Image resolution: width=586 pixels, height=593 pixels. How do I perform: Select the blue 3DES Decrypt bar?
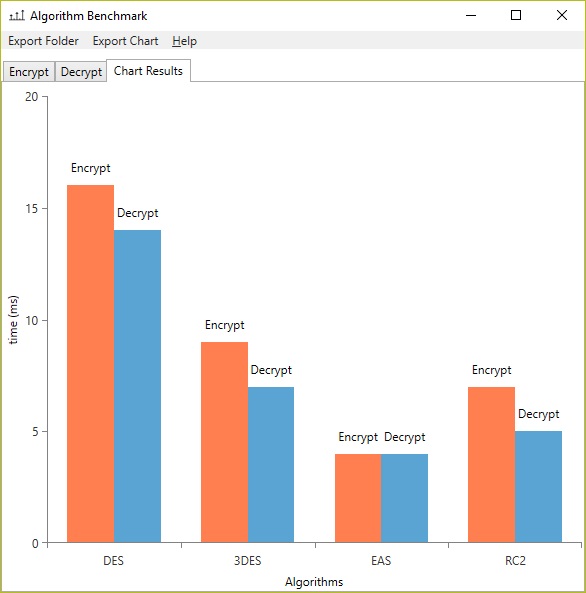pyautogui.click(x=271, y=464)
